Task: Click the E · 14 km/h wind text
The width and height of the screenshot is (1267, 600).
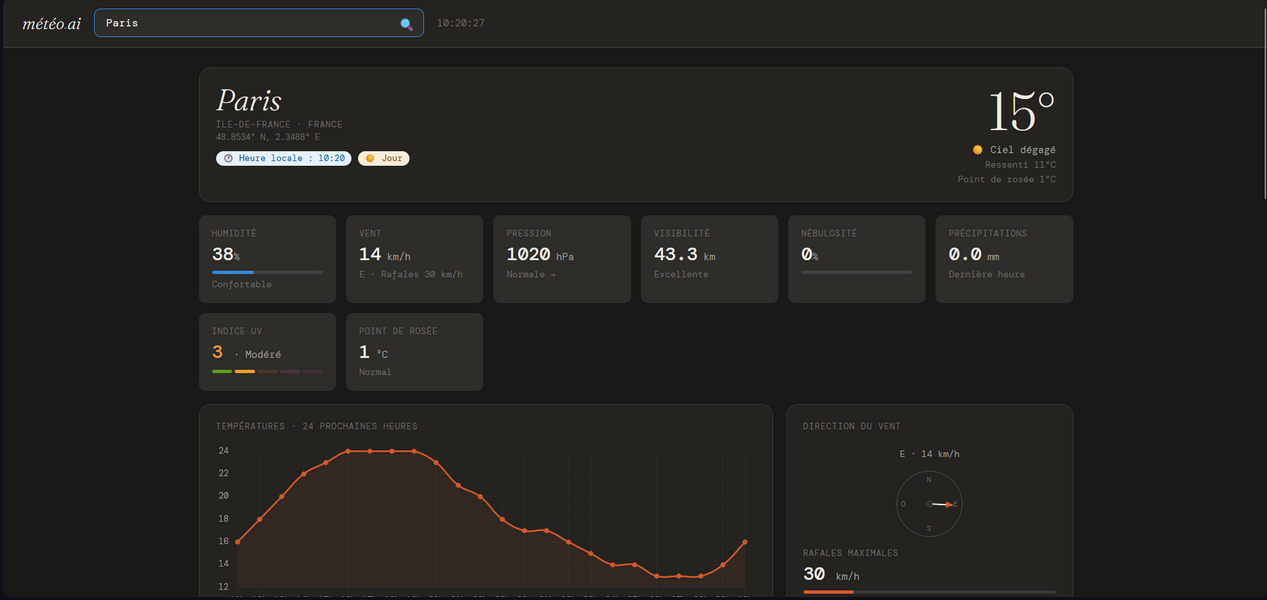Action: tap(930, 454)
